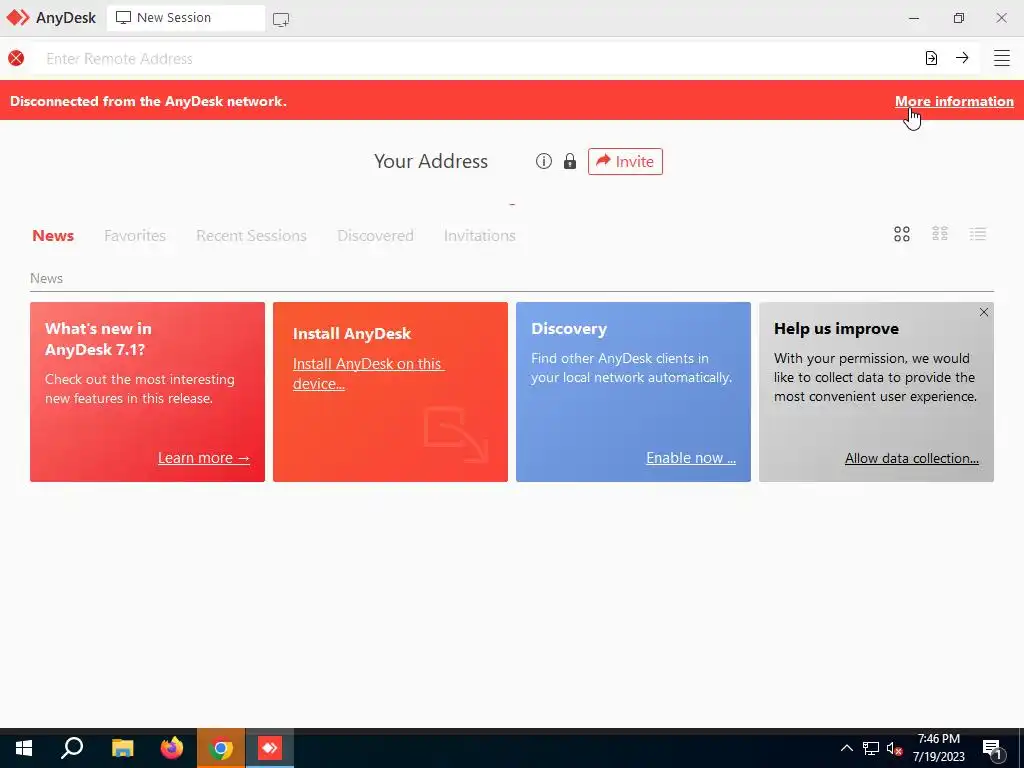Minimize the AnyDesk window
This screenshot has height=768, width=1024.
914,18
